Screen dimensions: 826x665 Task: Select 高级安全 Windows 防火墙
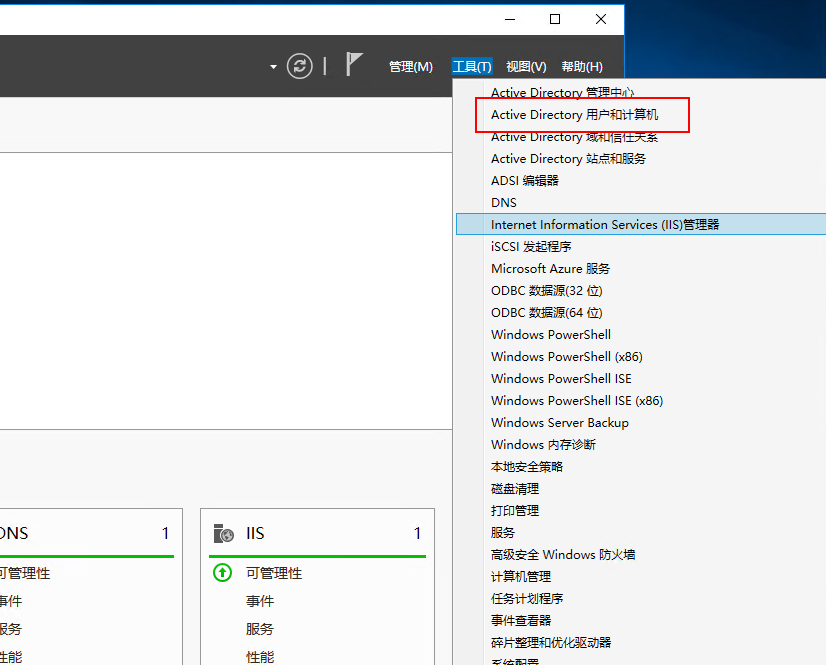click(x=562, y=555)
